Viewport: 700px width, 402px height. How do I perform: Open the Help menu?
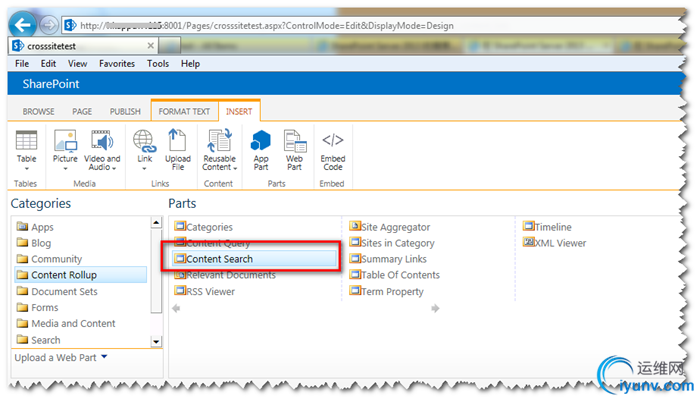[x=190, y=64]
